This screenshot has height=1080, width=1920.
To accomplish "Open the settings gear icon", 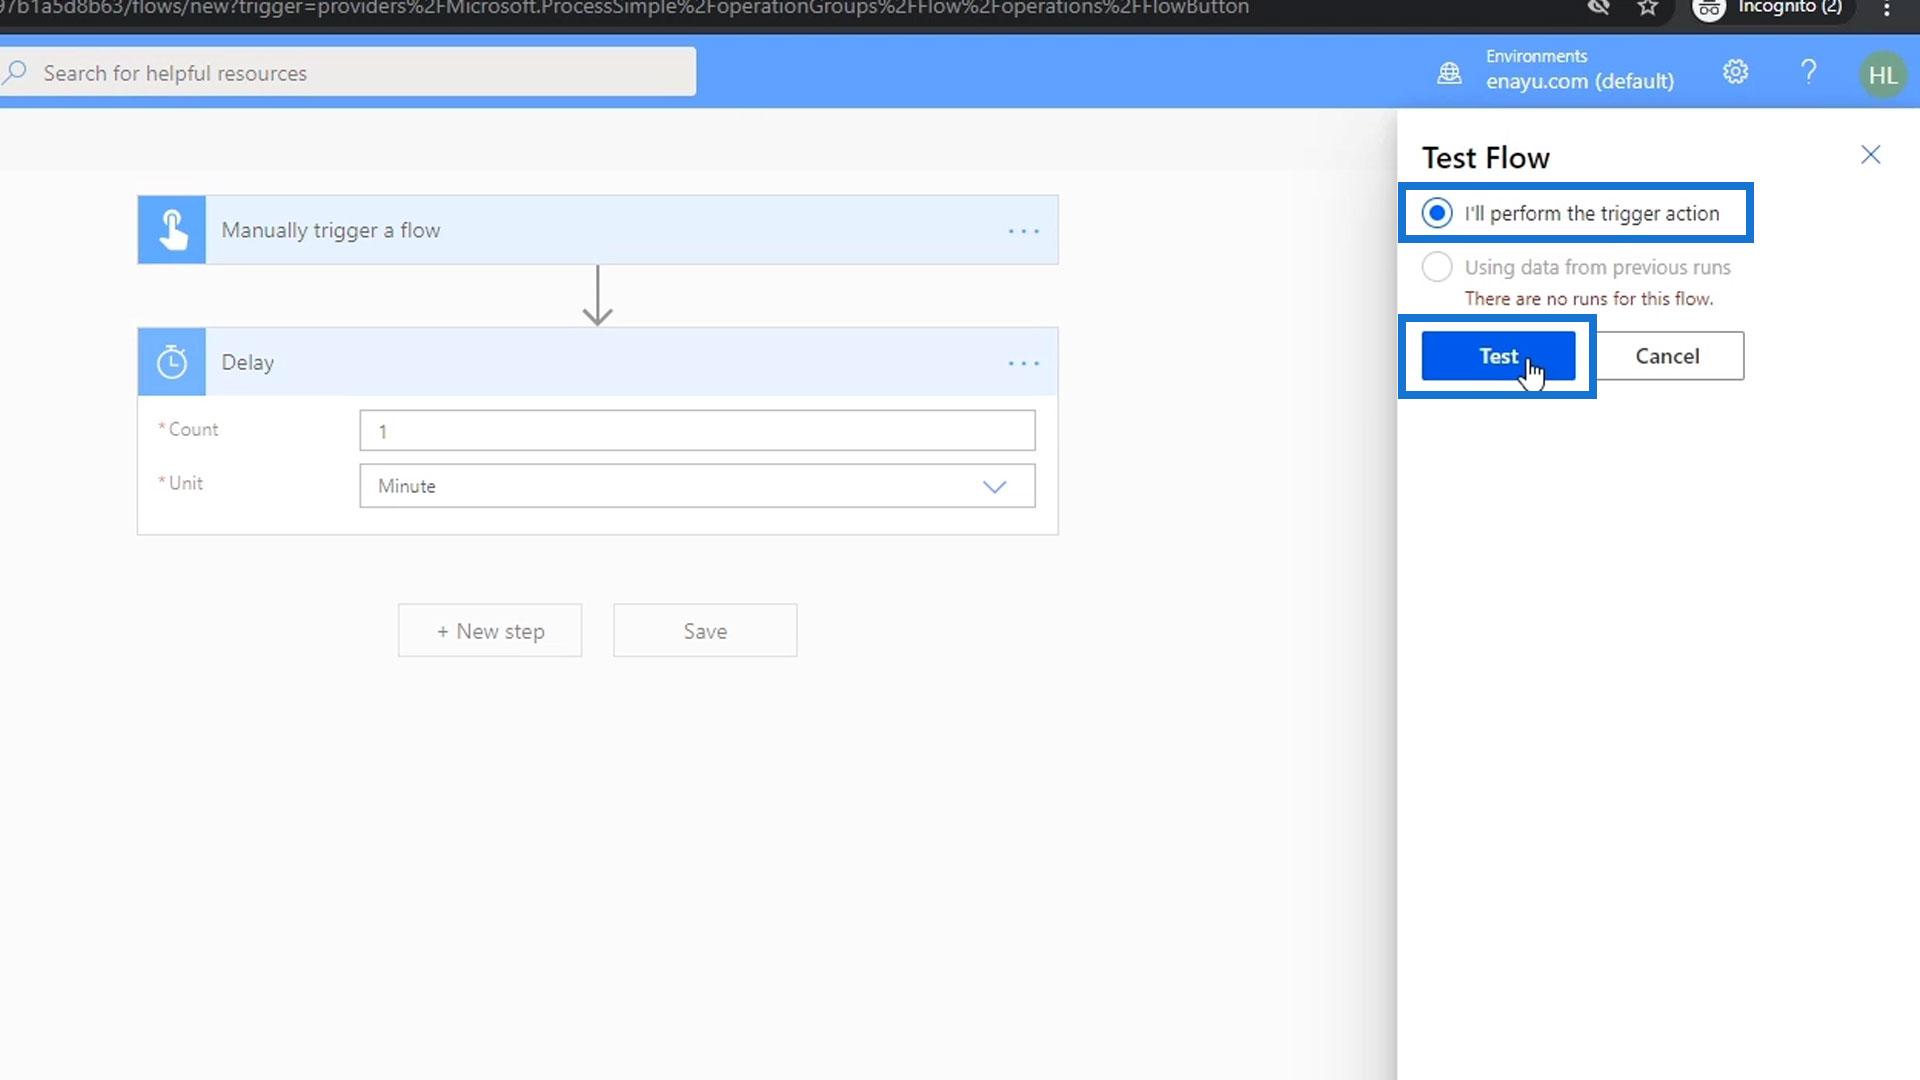I will 1735,72.
